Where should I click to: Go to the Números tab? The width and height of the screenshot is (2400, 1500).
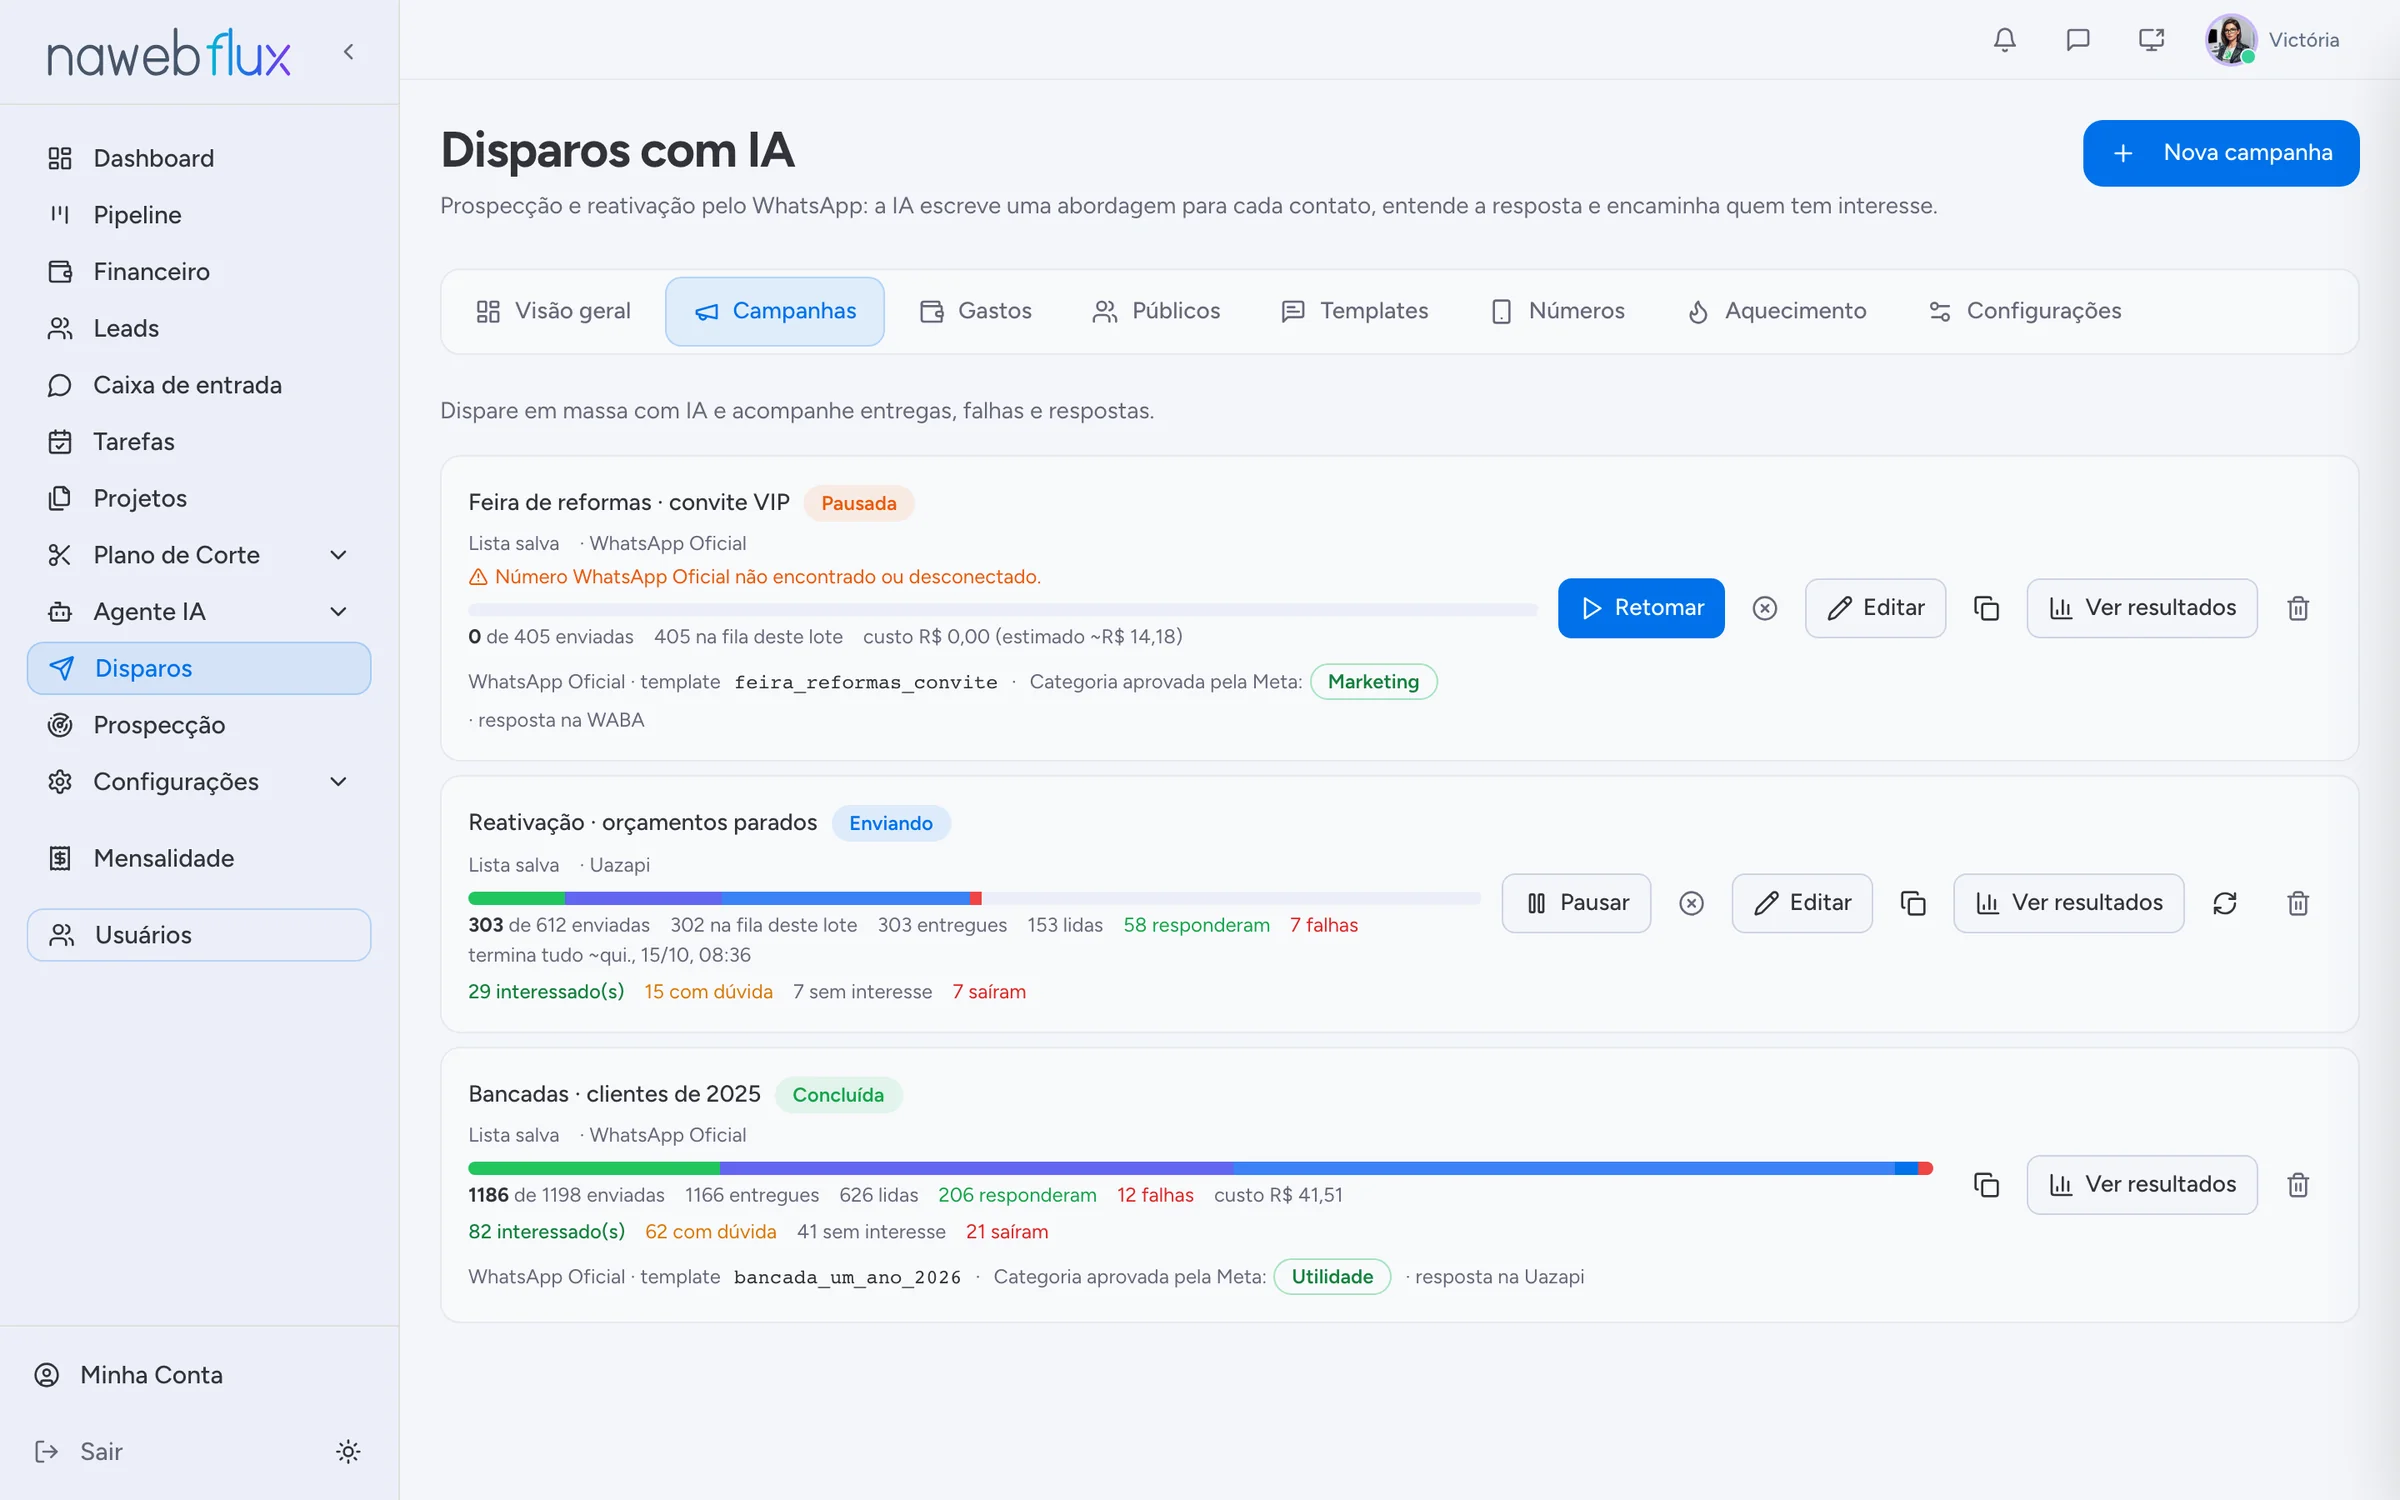(1557, 311)
